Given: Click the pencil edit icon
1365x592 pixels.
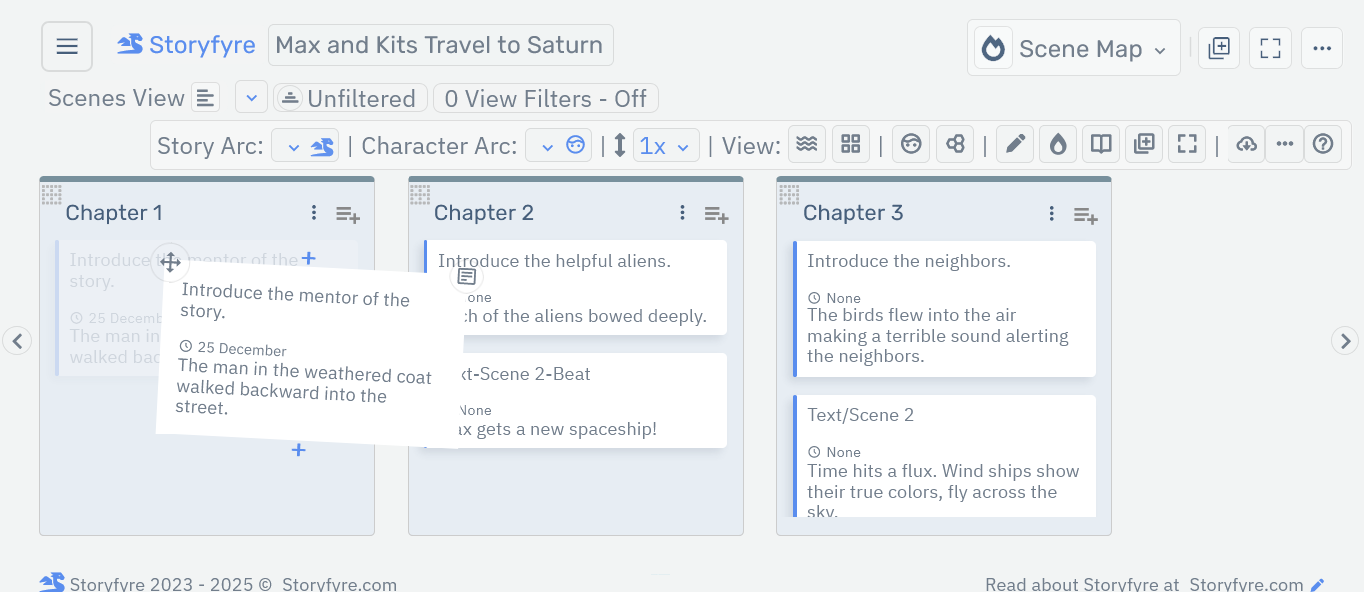Looking at the screenshot, I should click(1015, 145).
